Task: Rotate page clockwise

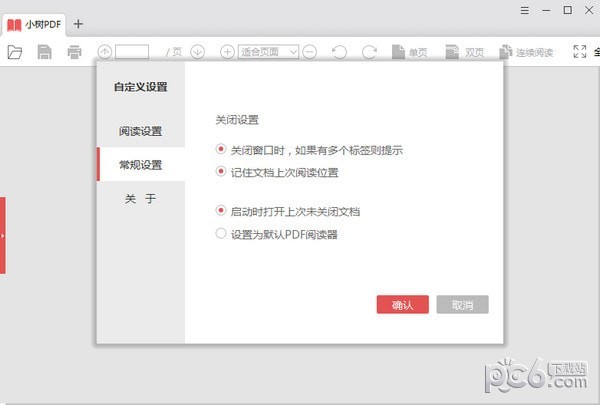Action: pos(369,52)
